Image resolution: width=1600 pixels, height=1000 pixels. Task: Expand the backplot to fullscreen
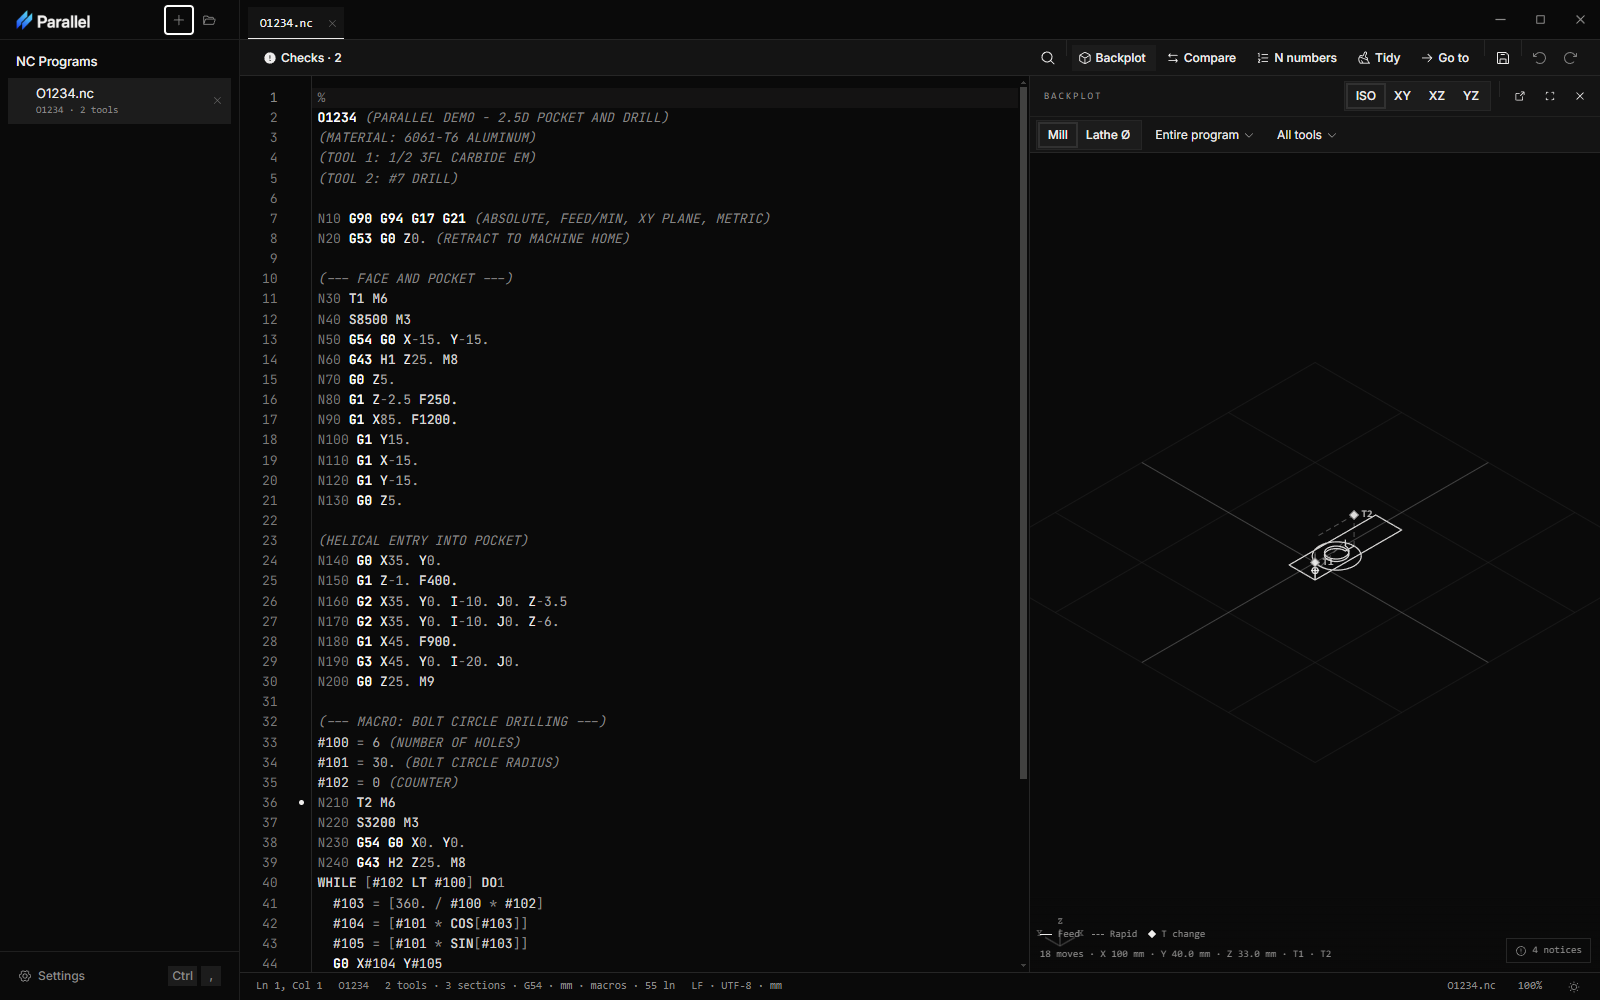pyautogui.click(x=1550, y=96)
